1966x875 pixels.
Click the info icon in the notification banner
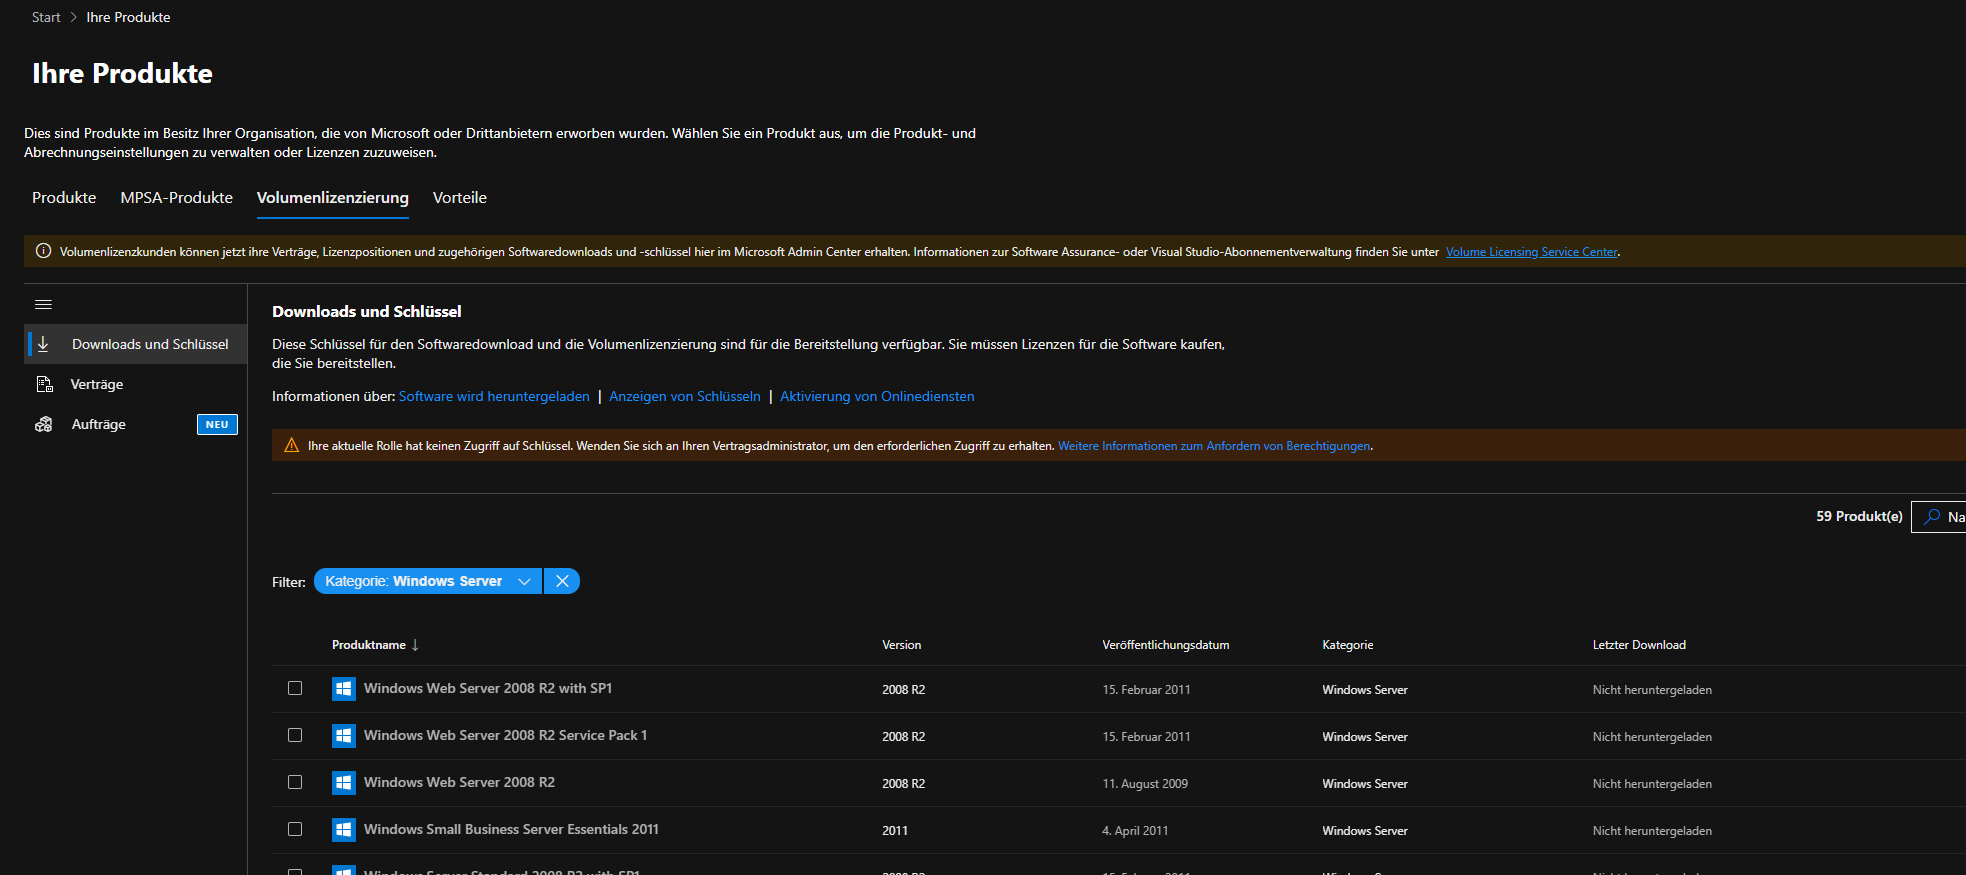click(x=43, y=251)
